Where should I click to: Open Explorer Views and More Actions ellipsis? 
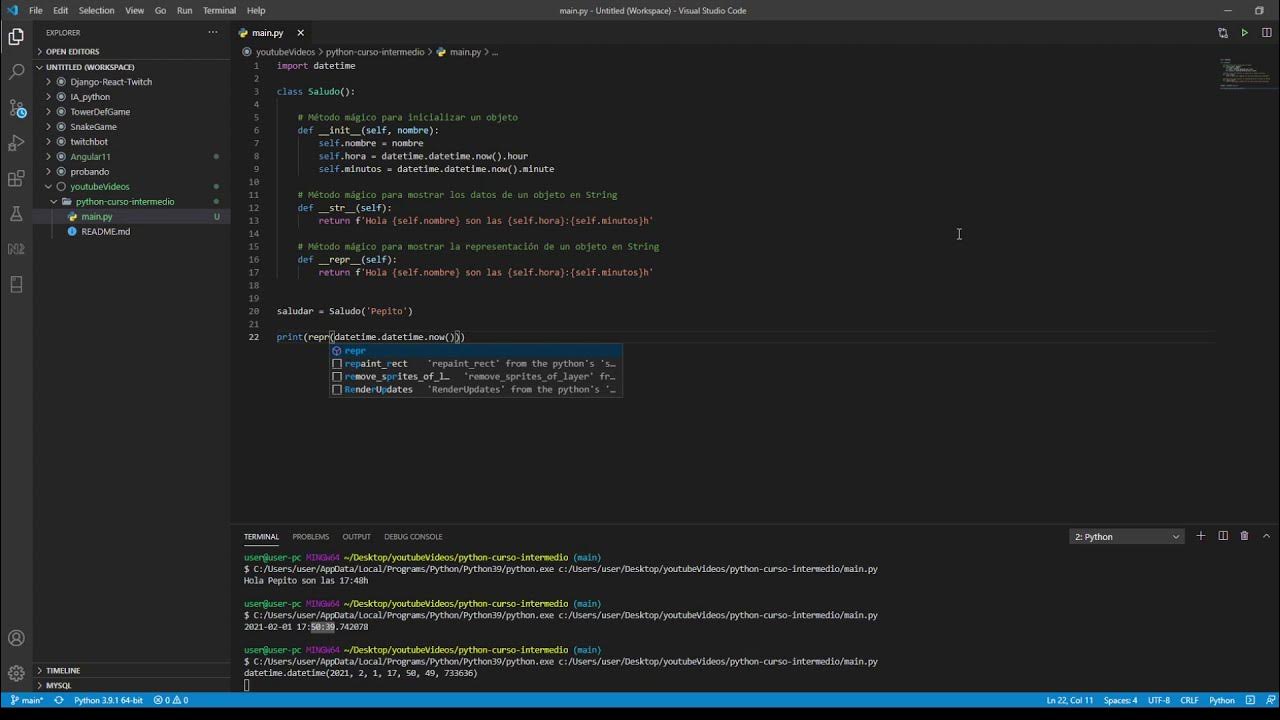click(x=212, y=33)
